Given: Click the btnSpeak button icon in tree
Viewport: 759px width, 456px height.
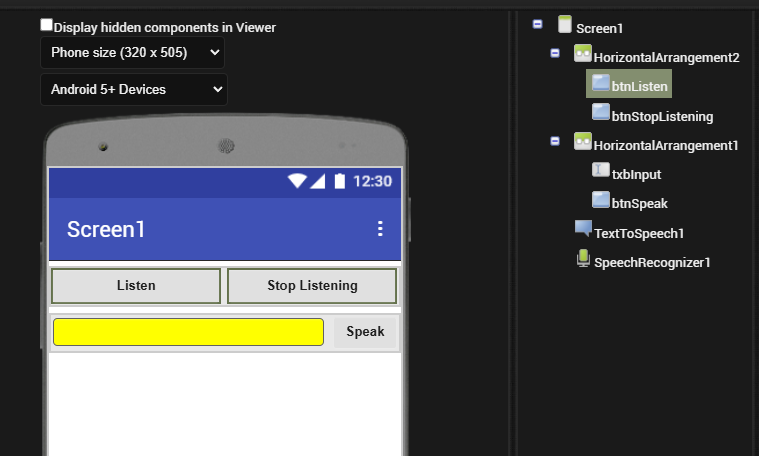Looking at the screenshot, I should (x=601, y=200).
